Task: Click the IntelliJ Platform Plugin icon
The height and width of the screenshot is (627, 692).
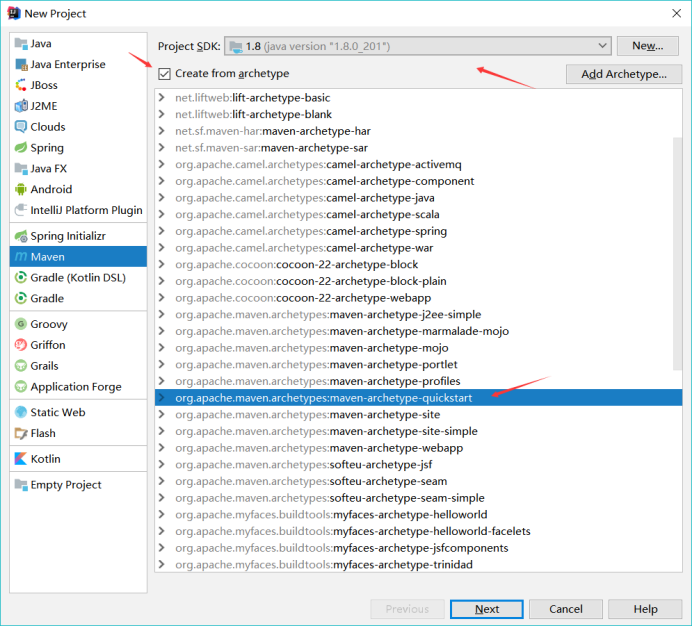Action: pyautogui.click(x=21, y=210)
